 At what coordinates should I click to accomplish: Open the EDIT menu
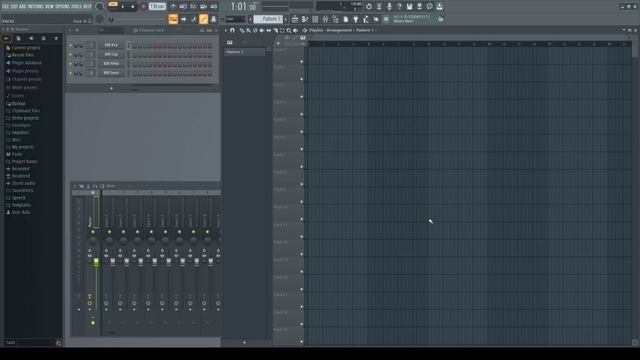tap(14, 7)
